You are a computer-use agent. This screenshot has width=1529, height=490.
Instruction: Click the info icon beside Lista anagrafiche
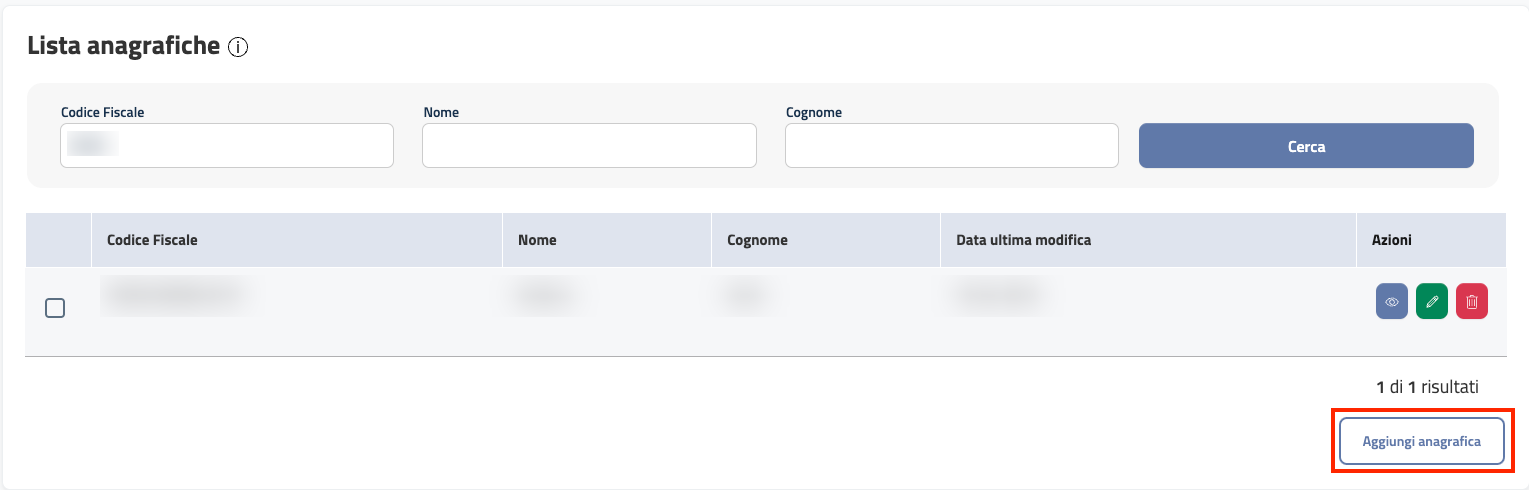pyautogui.click(x=238, y=47)
